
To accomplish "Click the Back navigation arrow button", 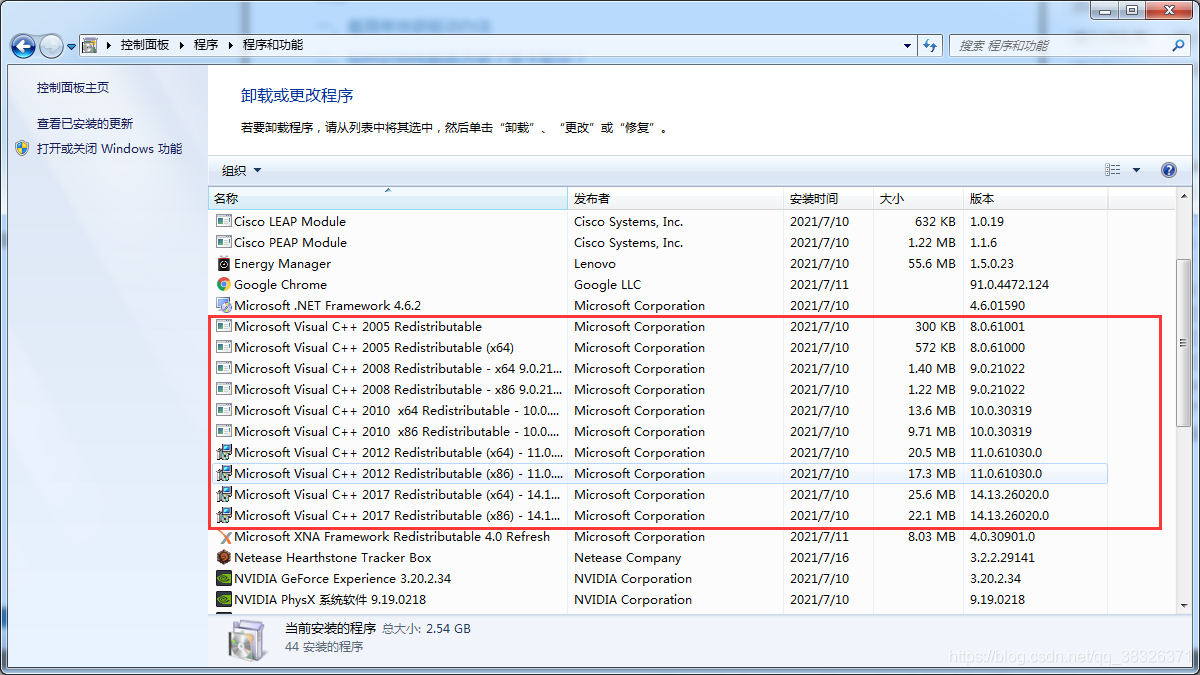I will click(23, 46).
